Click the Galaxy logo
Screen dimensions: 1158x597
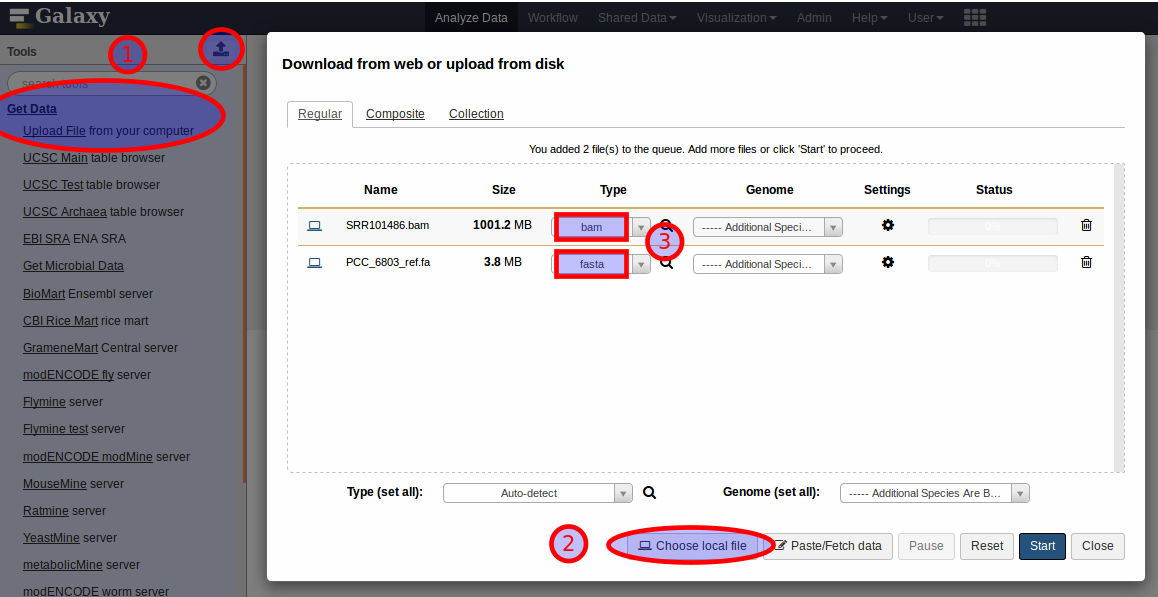tap(60, 16)
